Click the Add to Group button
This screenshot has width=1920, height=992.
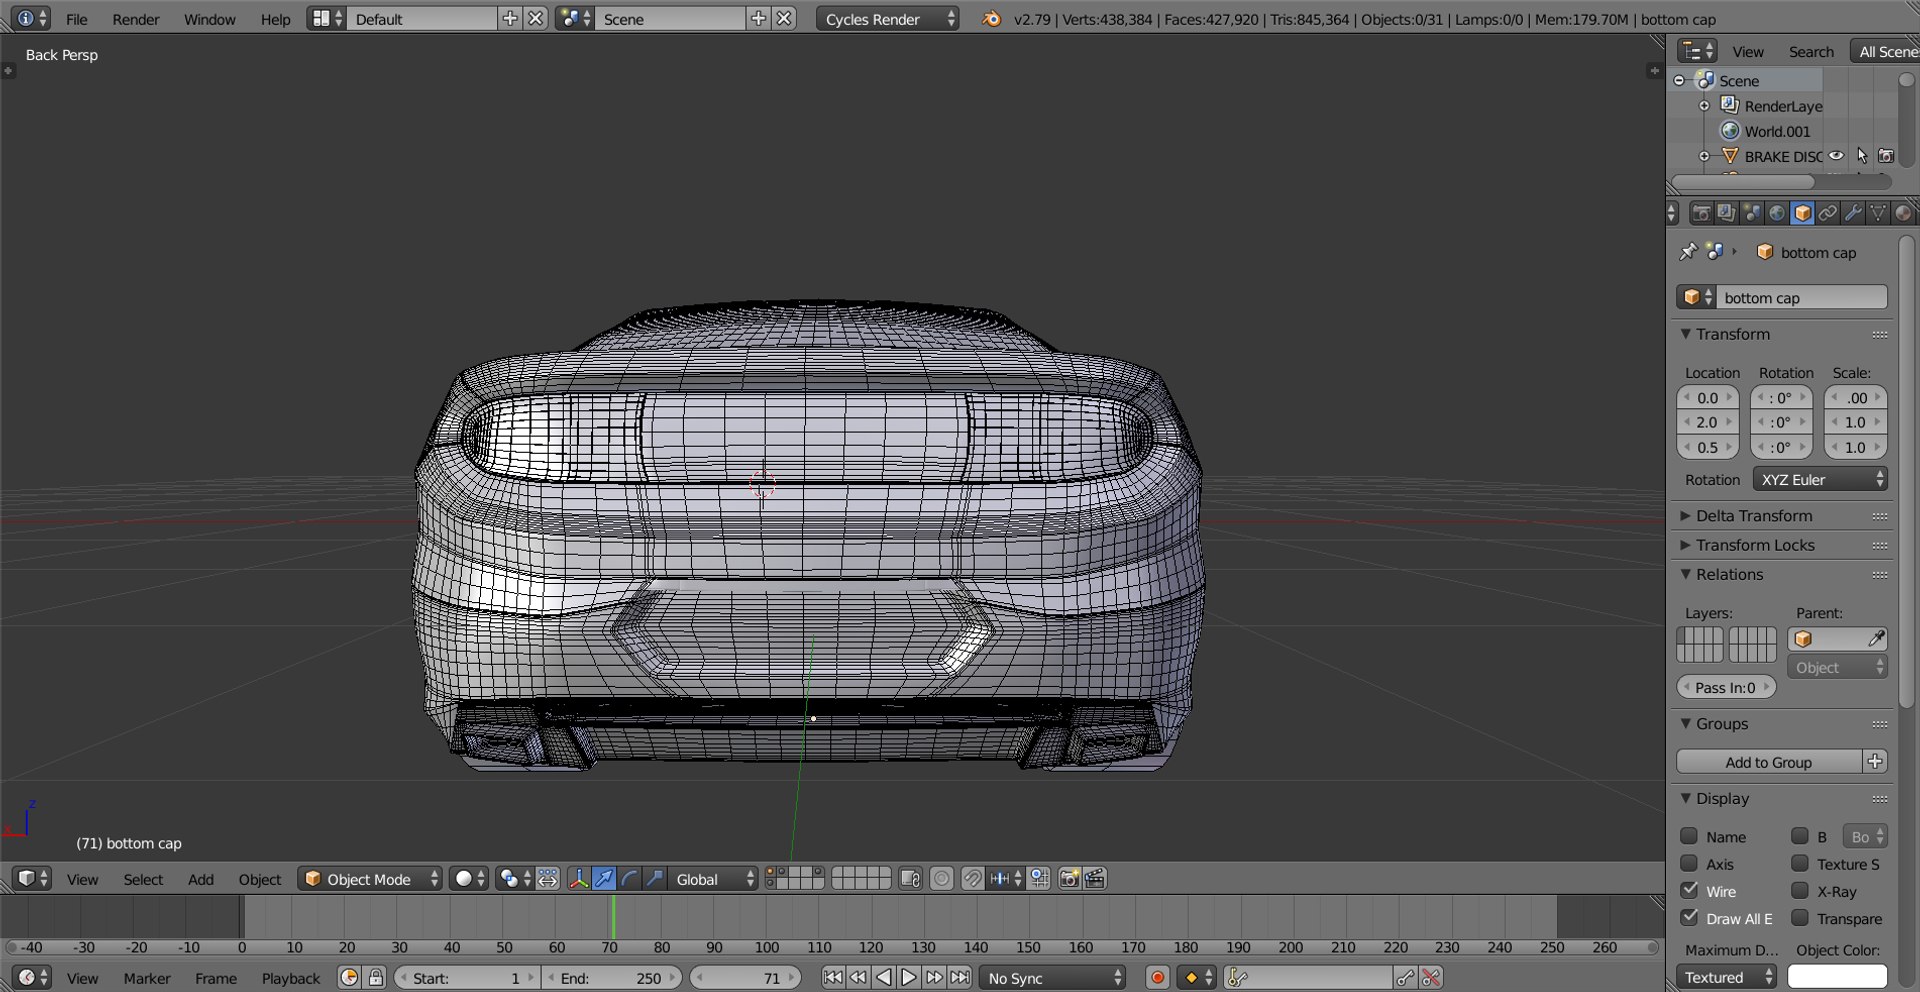pos(1768,762)
